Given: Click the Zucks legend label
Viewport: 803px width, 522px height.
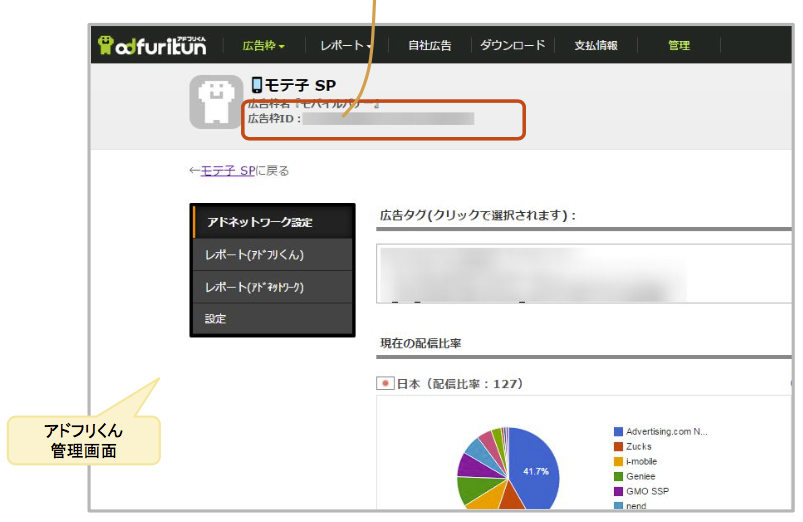Looking at the screenshot, I should pos(639,447).
